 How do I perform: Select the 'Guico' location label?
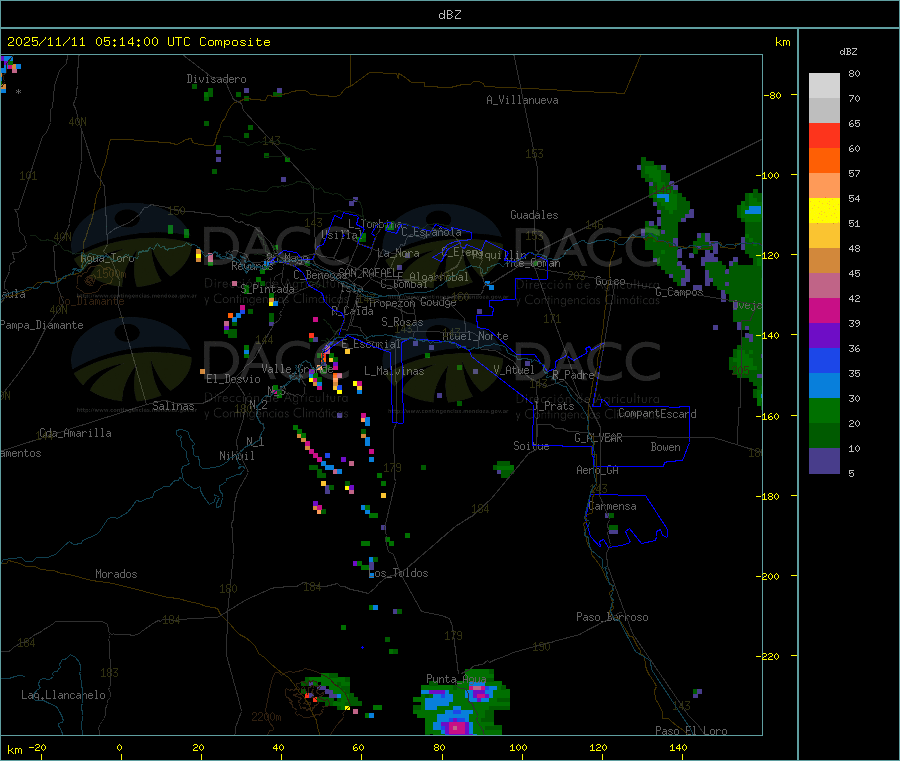pyautogui.click(x=610, y=281)
